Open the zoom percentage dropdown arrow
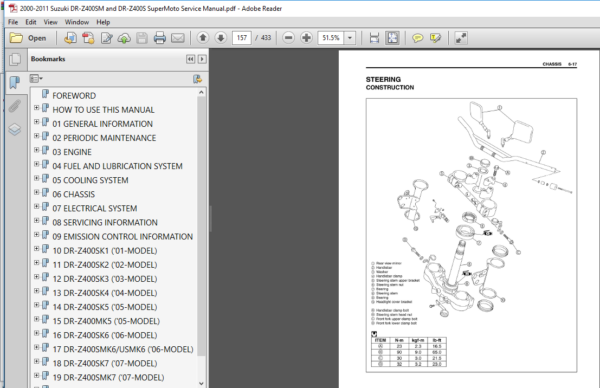 (x=350, y=38)
